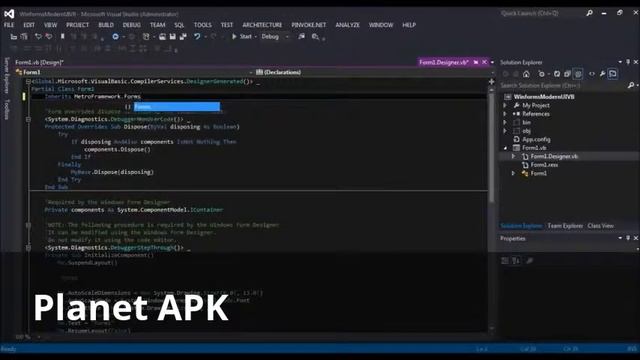Screen dimensions: 640x360
Task: Expand the References node
Action: pyautogui.click(x=505, y=114)
